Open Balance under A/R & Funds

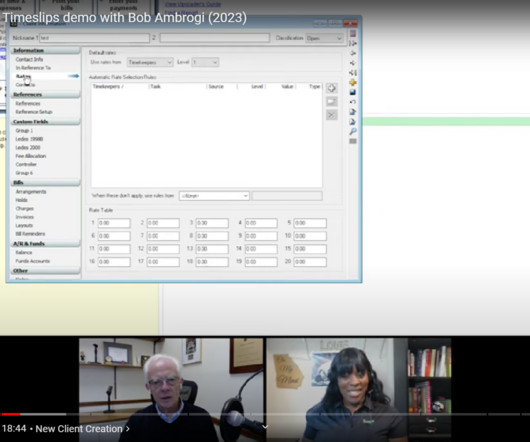[x=24, y=252]
